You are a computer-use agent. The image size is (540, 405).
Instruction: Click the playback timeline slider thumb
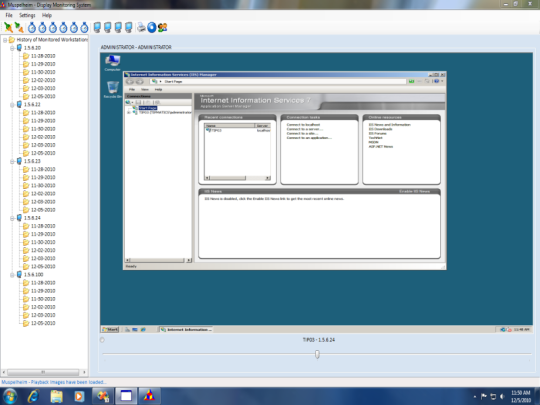pos(317,354)
